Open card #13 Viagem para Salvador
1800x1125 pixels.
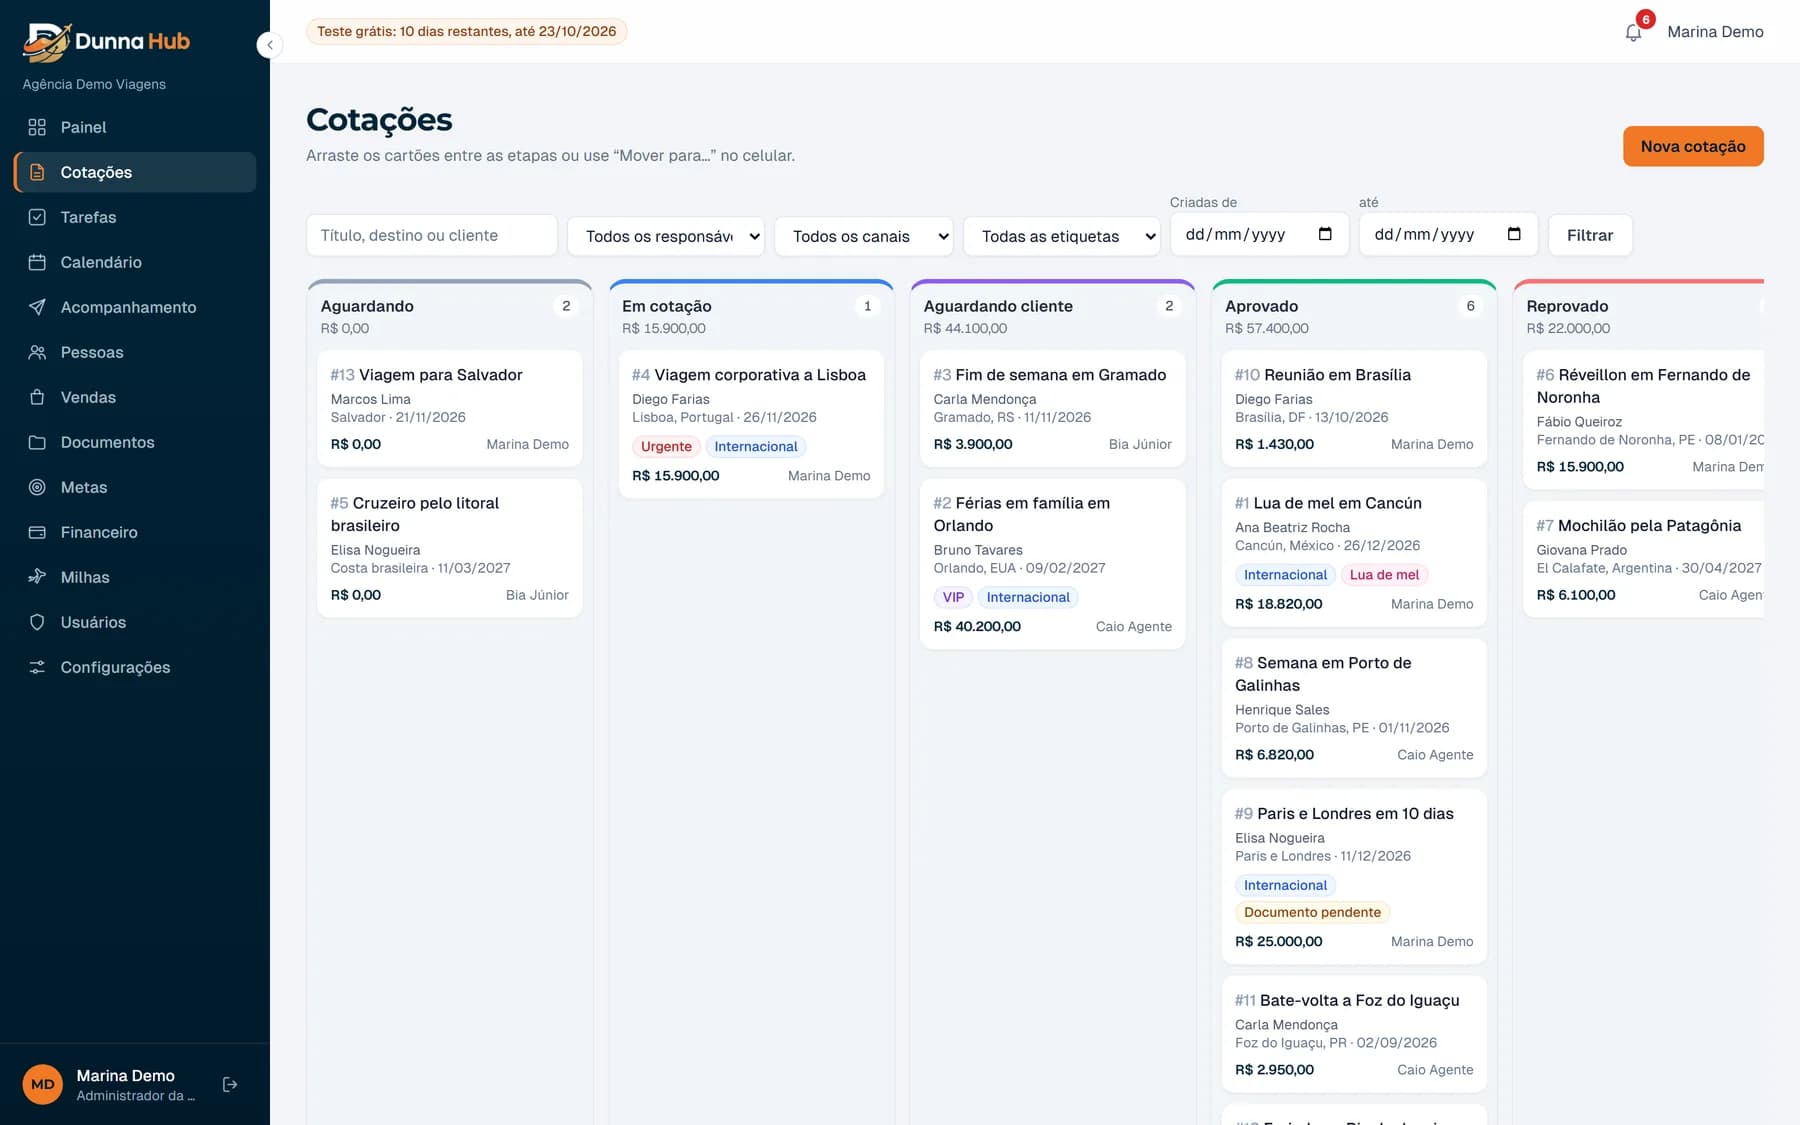pos(450,408)
